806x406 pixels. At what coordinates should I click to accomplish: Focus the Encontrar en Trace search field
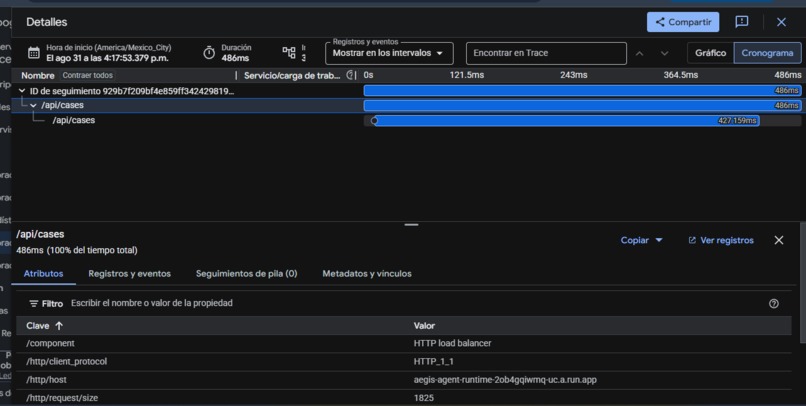pos(546,53)
